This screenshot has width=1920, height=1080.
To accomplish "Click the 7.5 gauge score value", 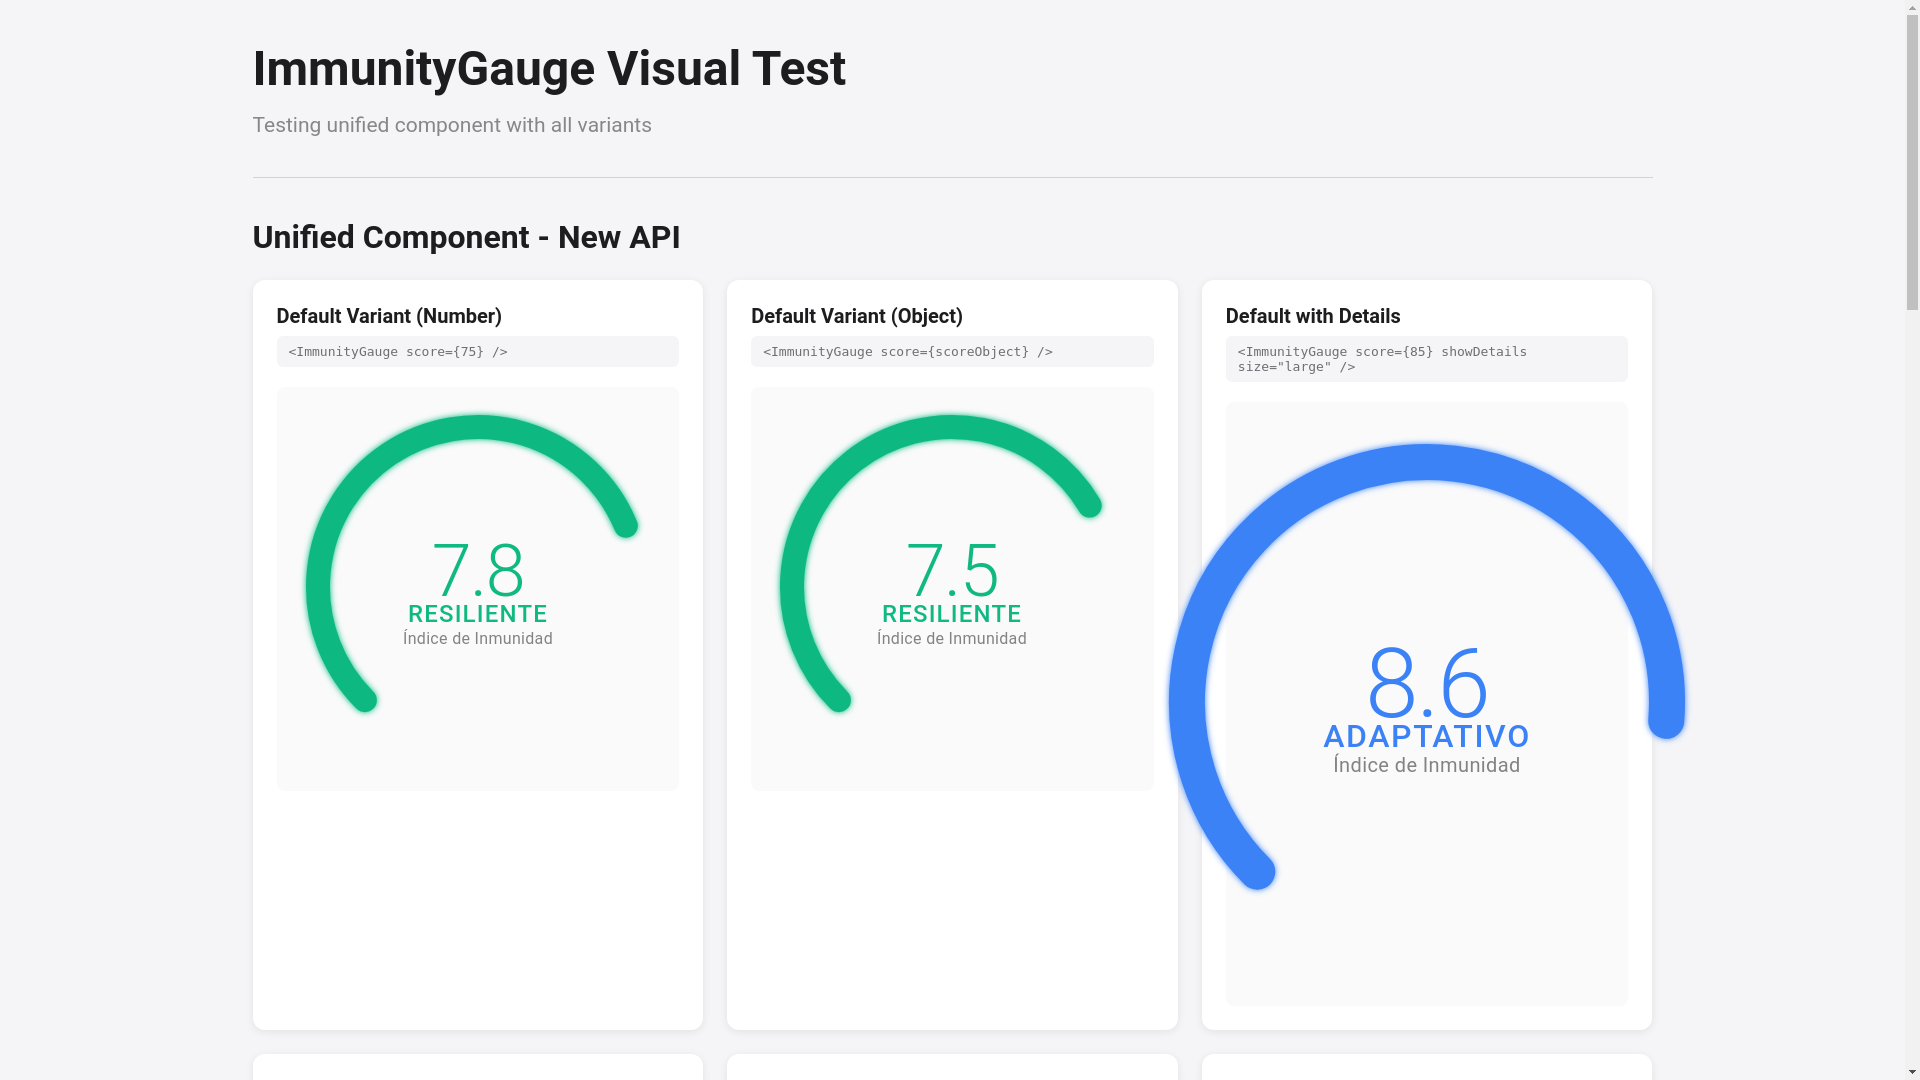I will (x=952, y=571).
